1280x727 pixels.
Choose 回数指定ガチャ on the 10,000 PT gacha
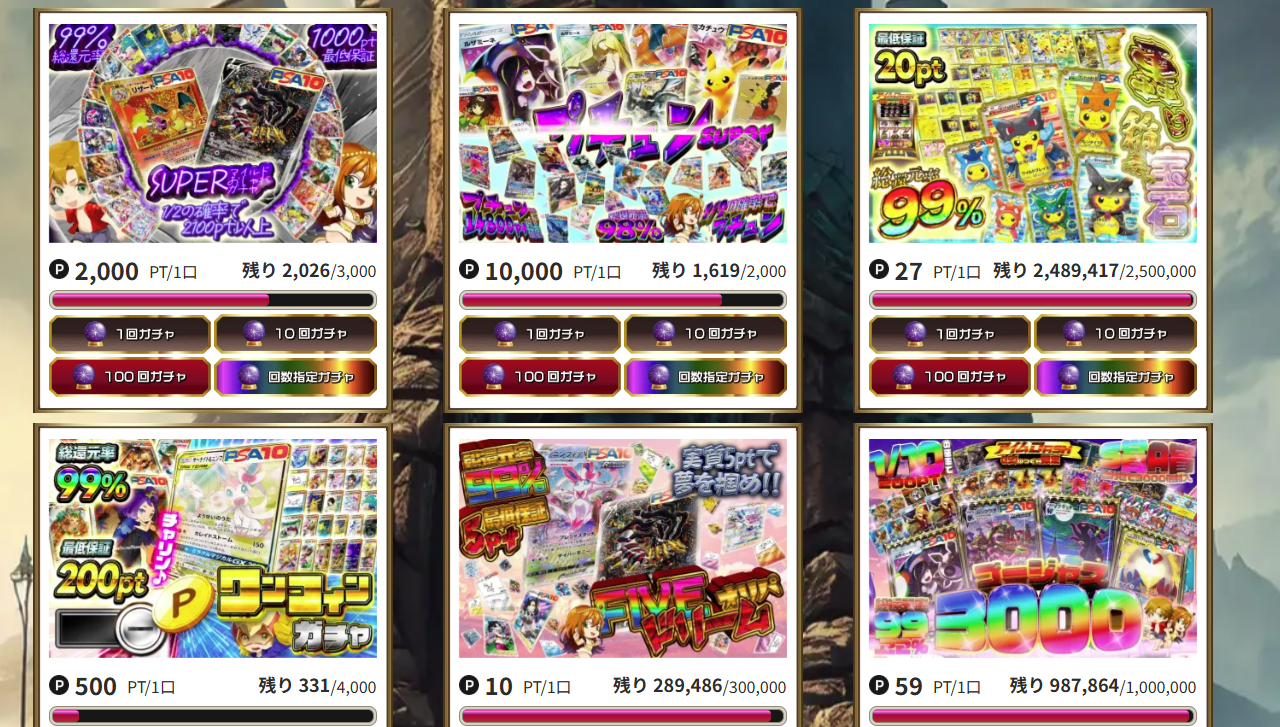click(705, 377)
